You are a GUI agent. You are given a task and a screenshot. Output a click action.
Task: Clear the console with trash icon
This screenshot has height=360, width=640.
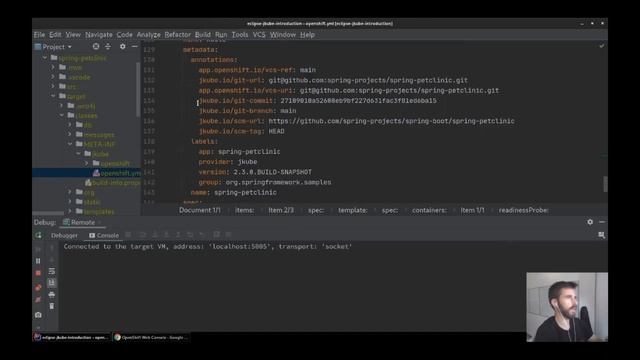[52, 306]
